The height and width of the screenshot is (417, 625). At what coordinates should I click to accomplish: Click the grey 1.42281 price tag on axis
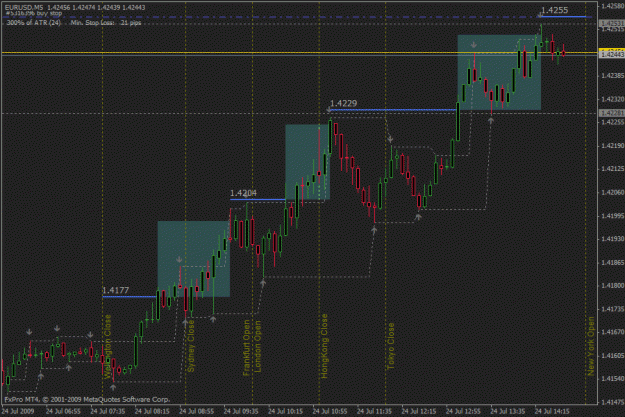[612, 113]
